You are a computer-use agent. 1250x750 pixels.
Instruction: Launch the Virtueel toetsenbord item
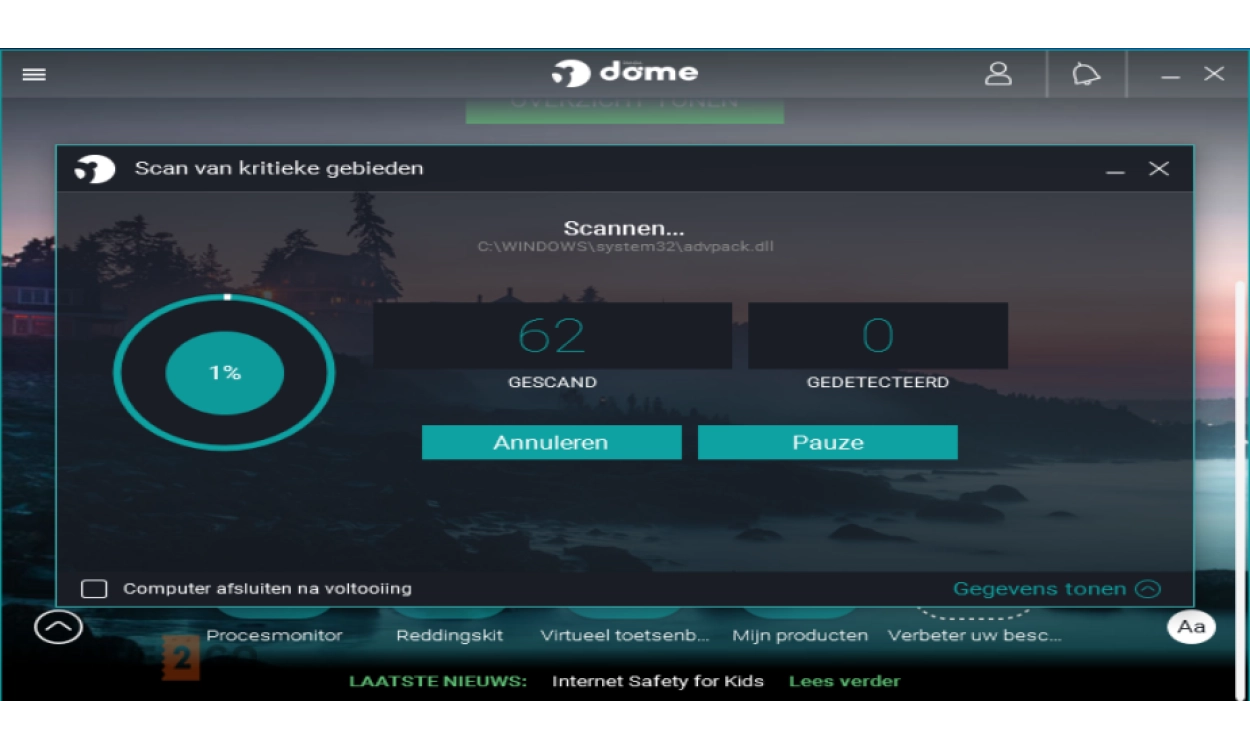624,635
